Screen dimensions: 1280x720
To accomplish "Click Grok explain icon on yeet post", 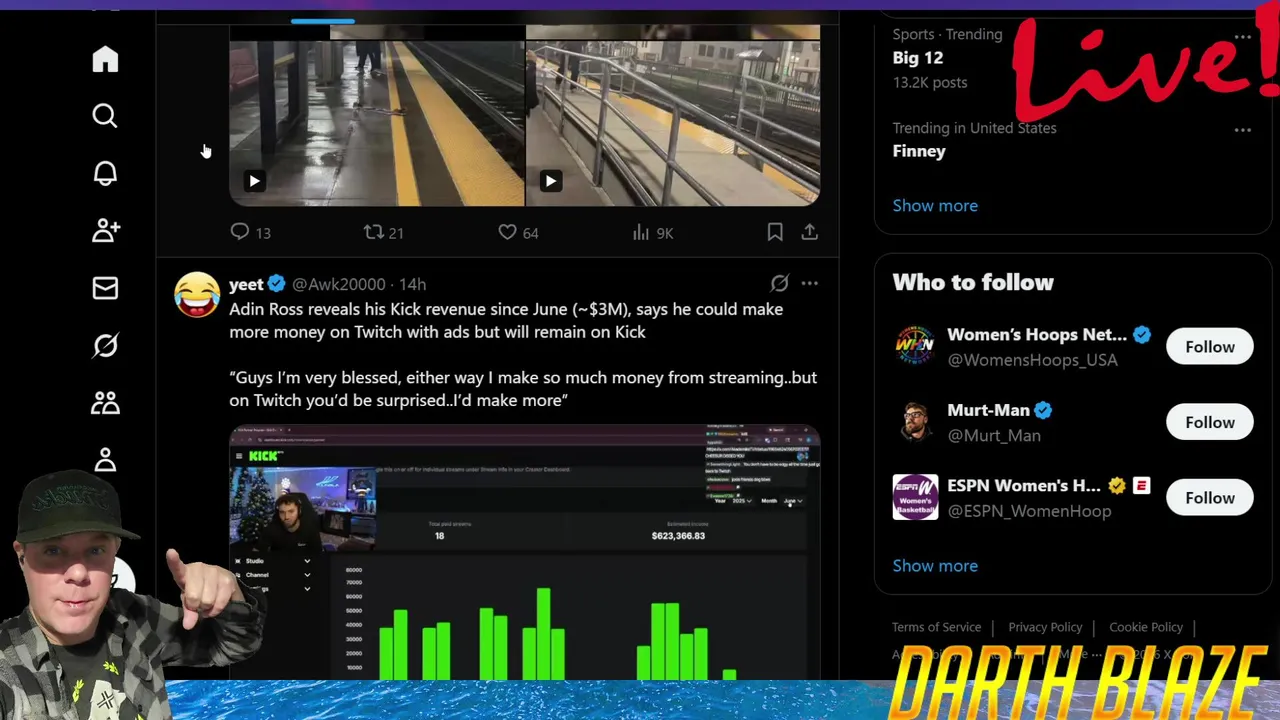I will click(x=779, y=284).
